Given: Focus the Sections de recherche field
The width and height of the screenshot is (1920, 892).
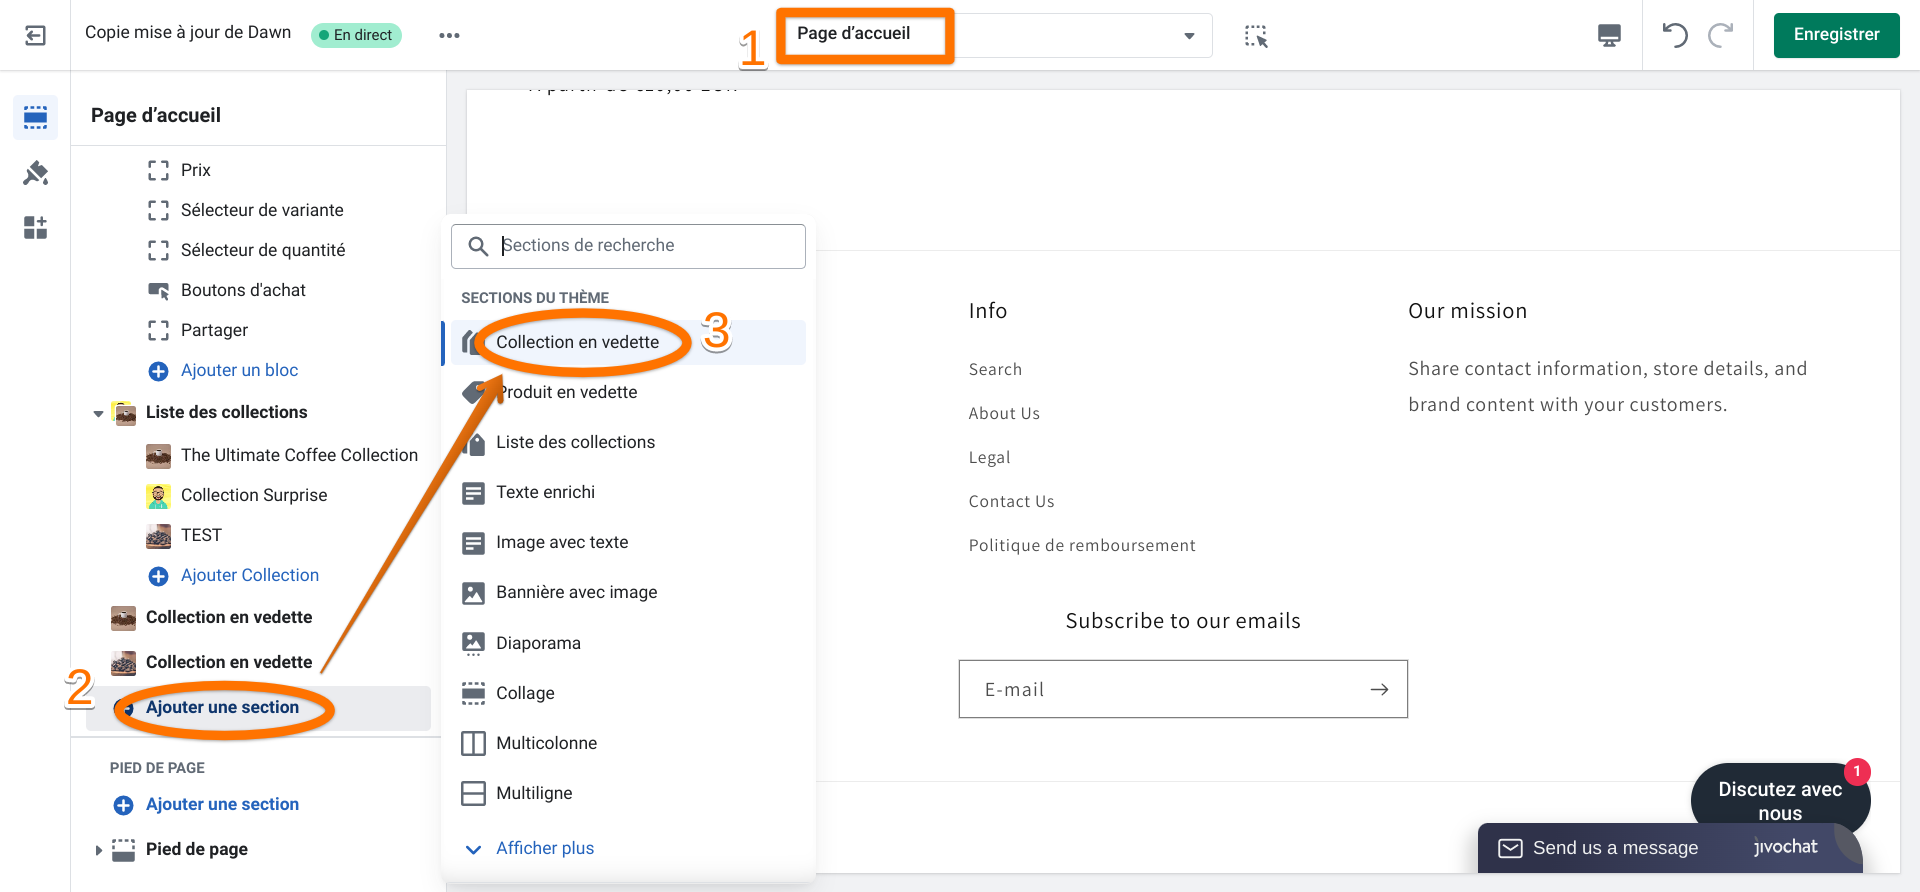Looking at the screenshot, I should coord(640,246).
